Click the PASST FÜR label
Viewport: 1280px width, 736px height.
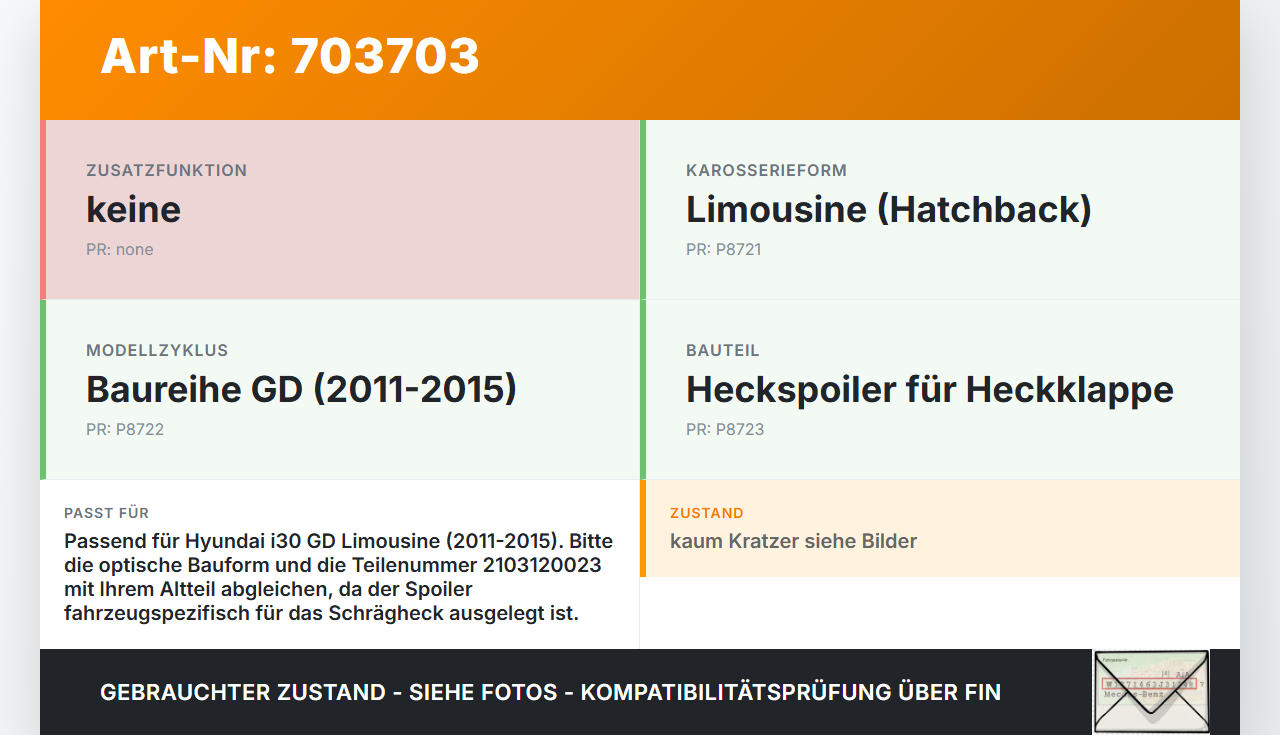[x=106, y=513]
